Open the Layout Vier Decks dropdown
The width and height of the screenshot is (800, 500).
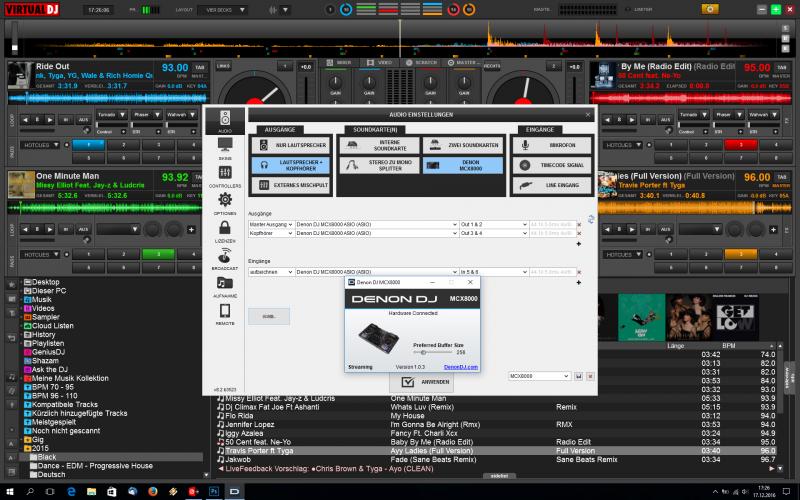223,10
